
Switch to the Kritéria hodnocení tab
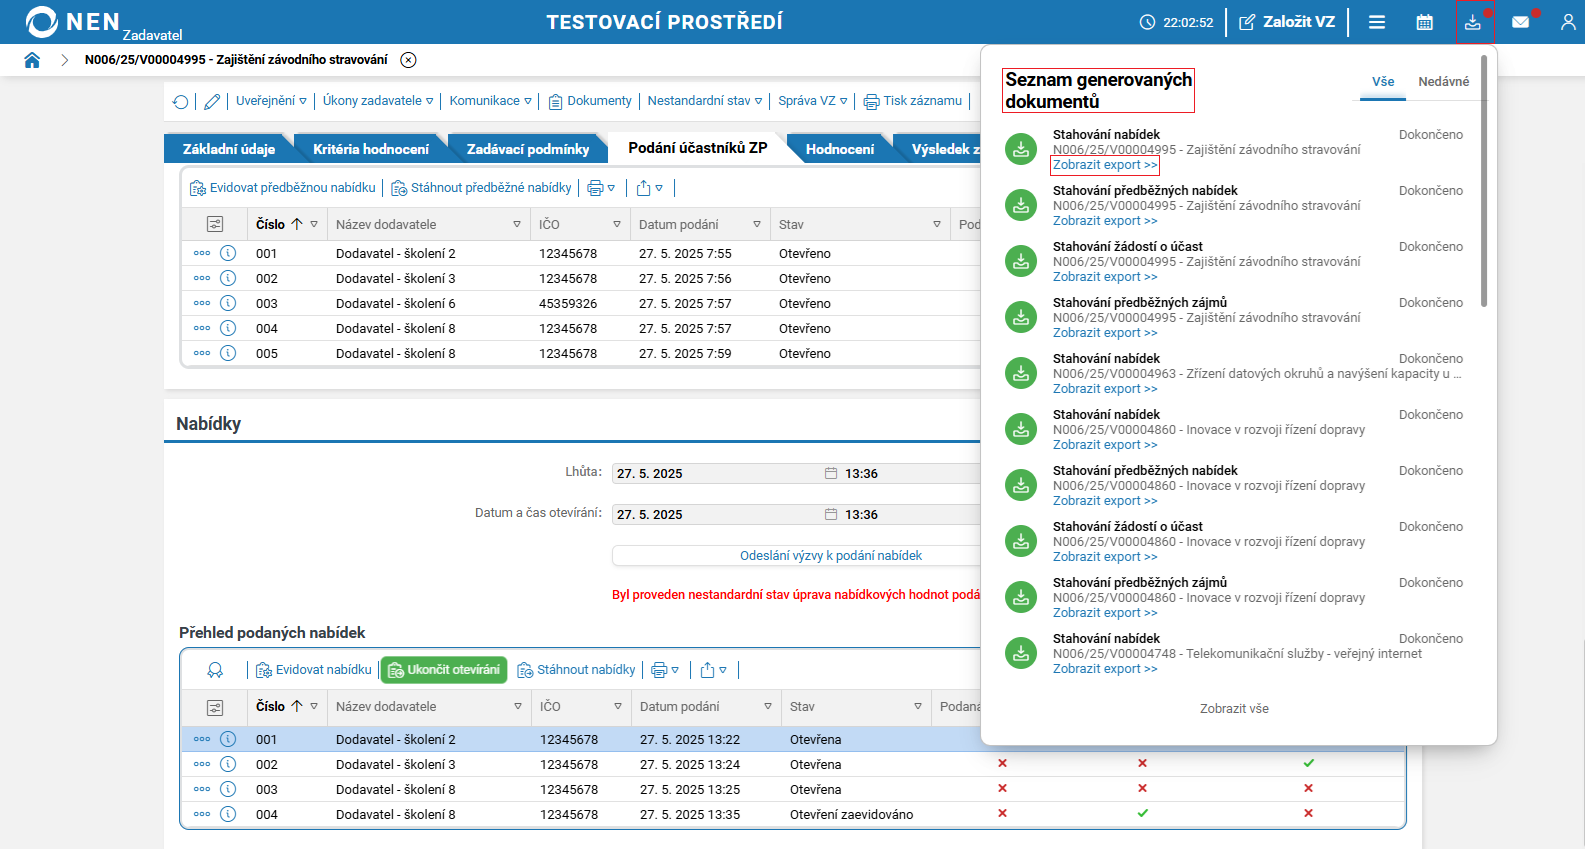point(370,149)
